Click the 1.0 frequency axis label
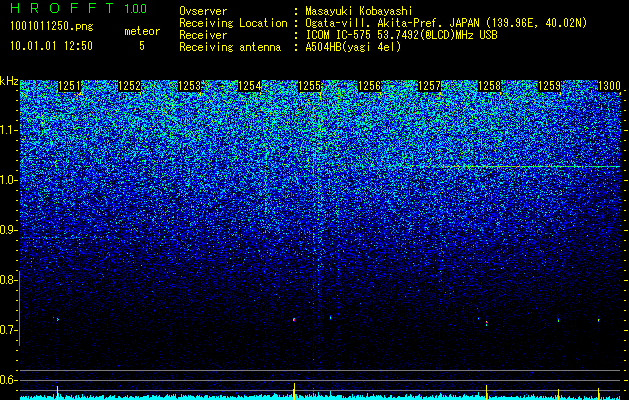Screen dimensions: 629x400 (8, 180)
